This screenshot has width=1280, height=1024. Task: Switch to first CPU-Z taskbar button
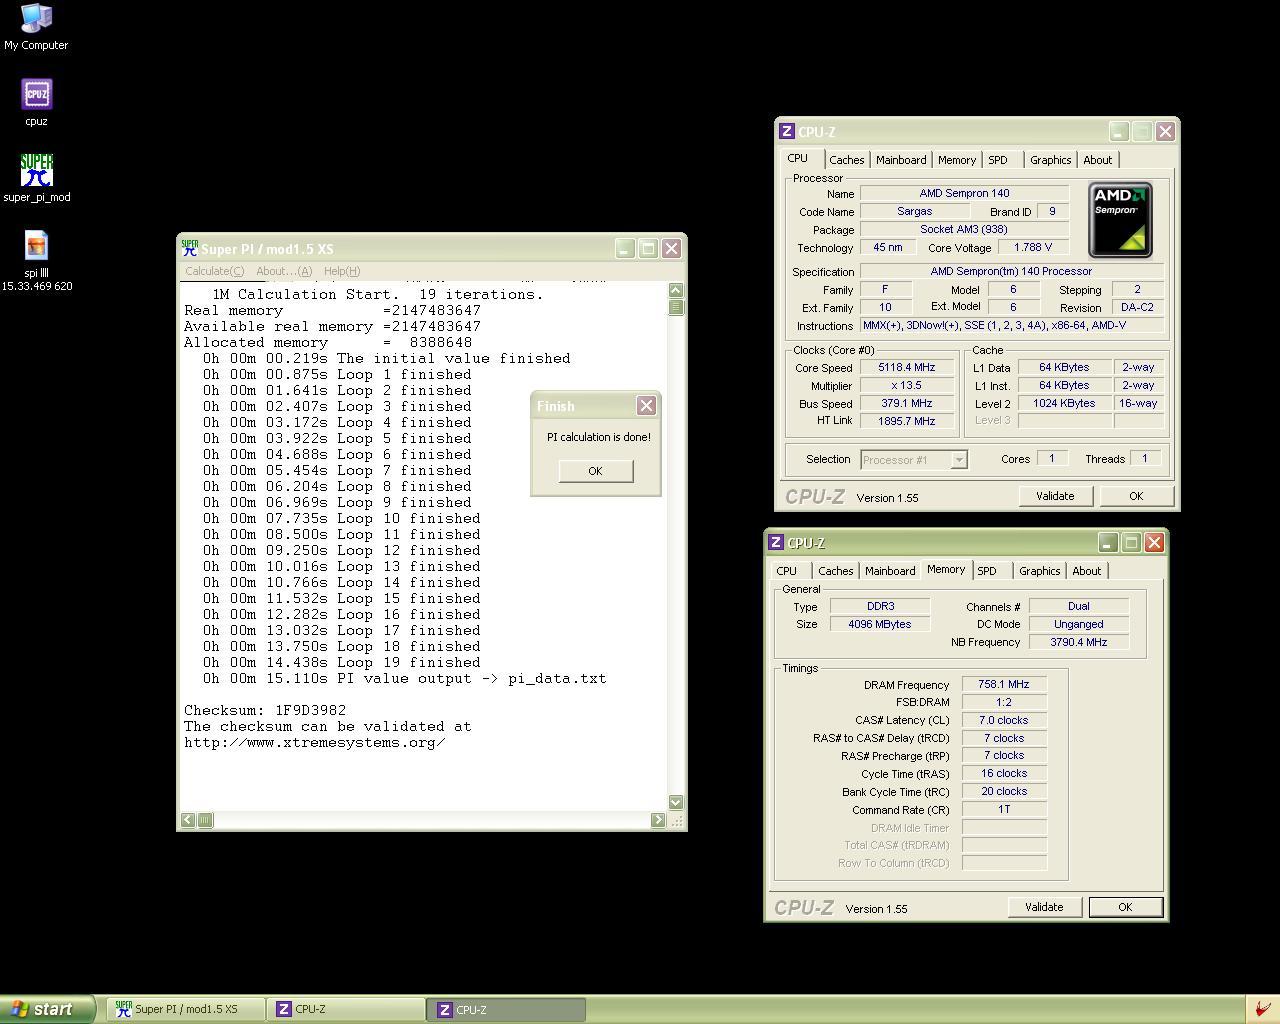[x=345, y=1009]
